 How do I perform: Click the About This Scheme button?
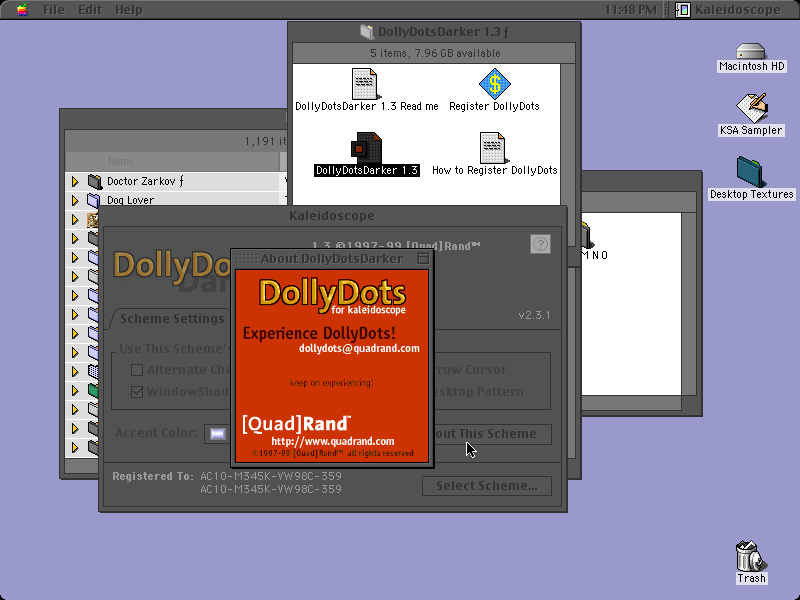pyautogui.click(x=492, y=434)
